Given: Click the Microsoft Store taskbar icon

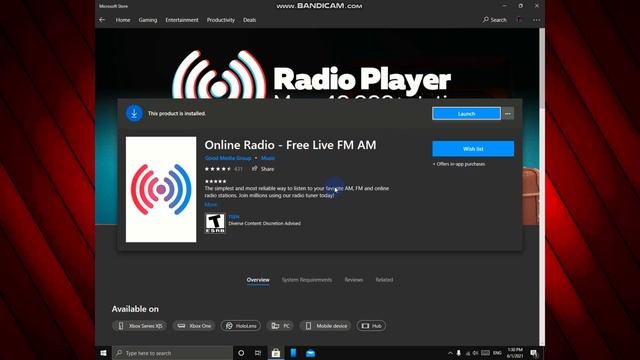Looking at the screenshot, I should coord(276,353).
